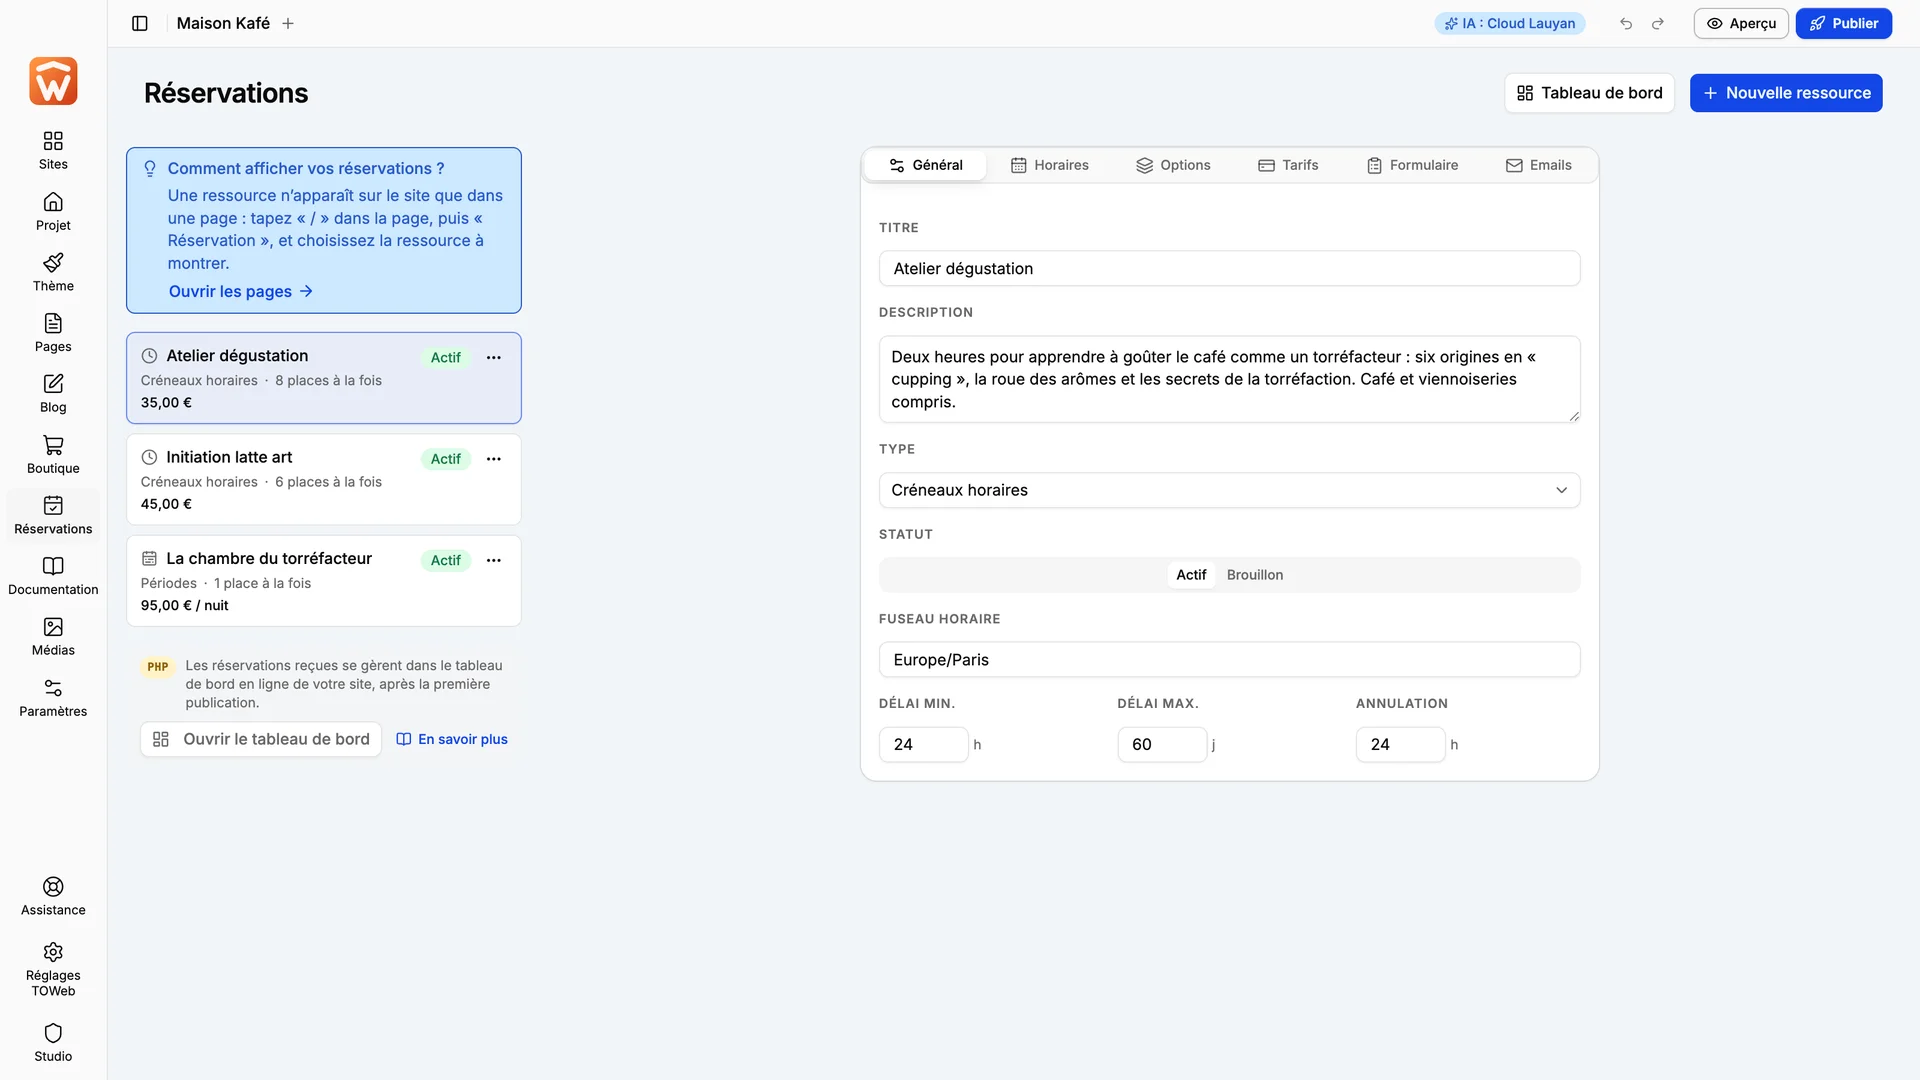
Task: Open more options for La chambre du torréfacteur
Action: click(x=494, y=560)
